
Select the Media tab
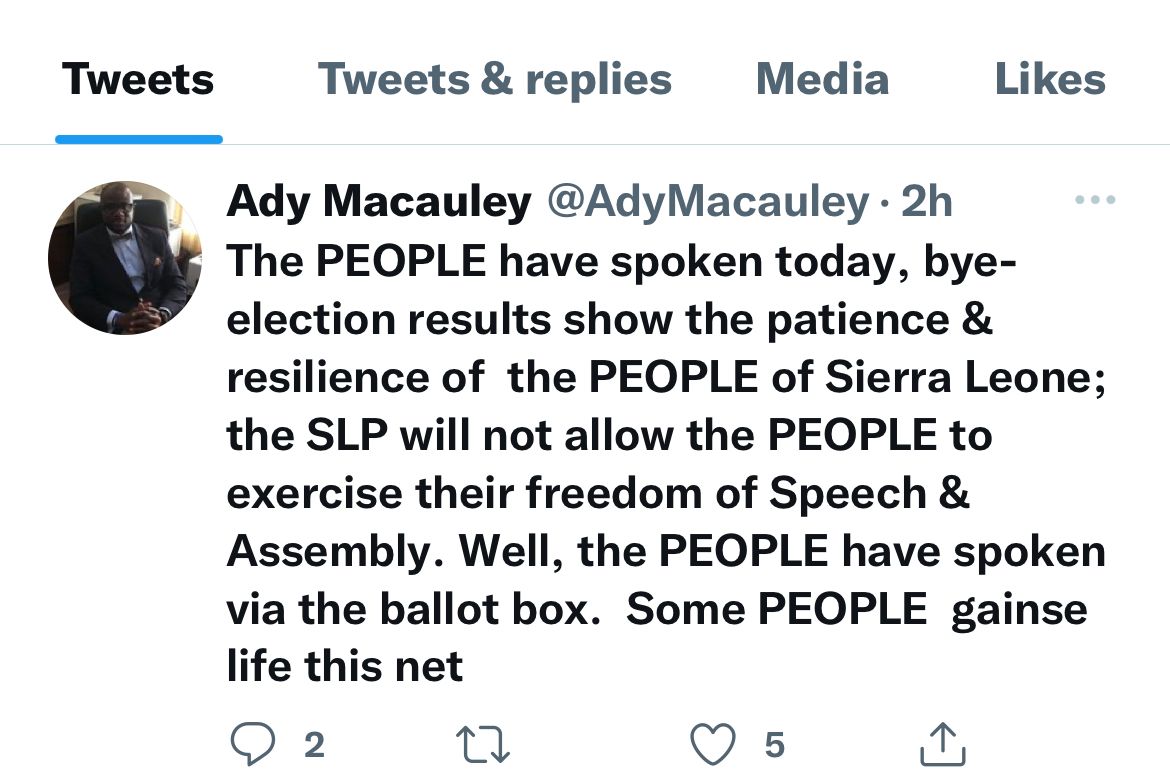822,79
